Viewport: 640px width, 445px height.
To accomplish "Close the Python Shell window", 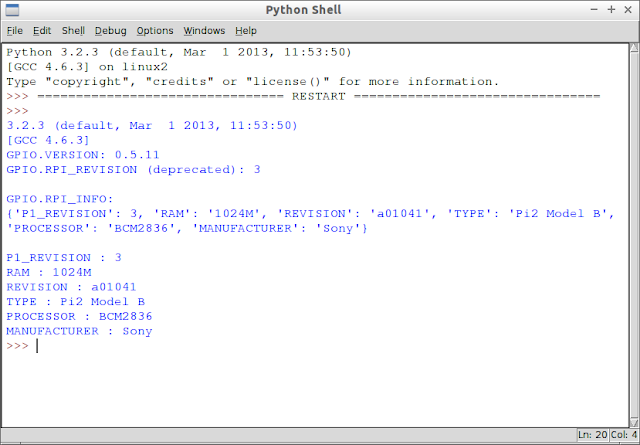I will coord(628,9).
